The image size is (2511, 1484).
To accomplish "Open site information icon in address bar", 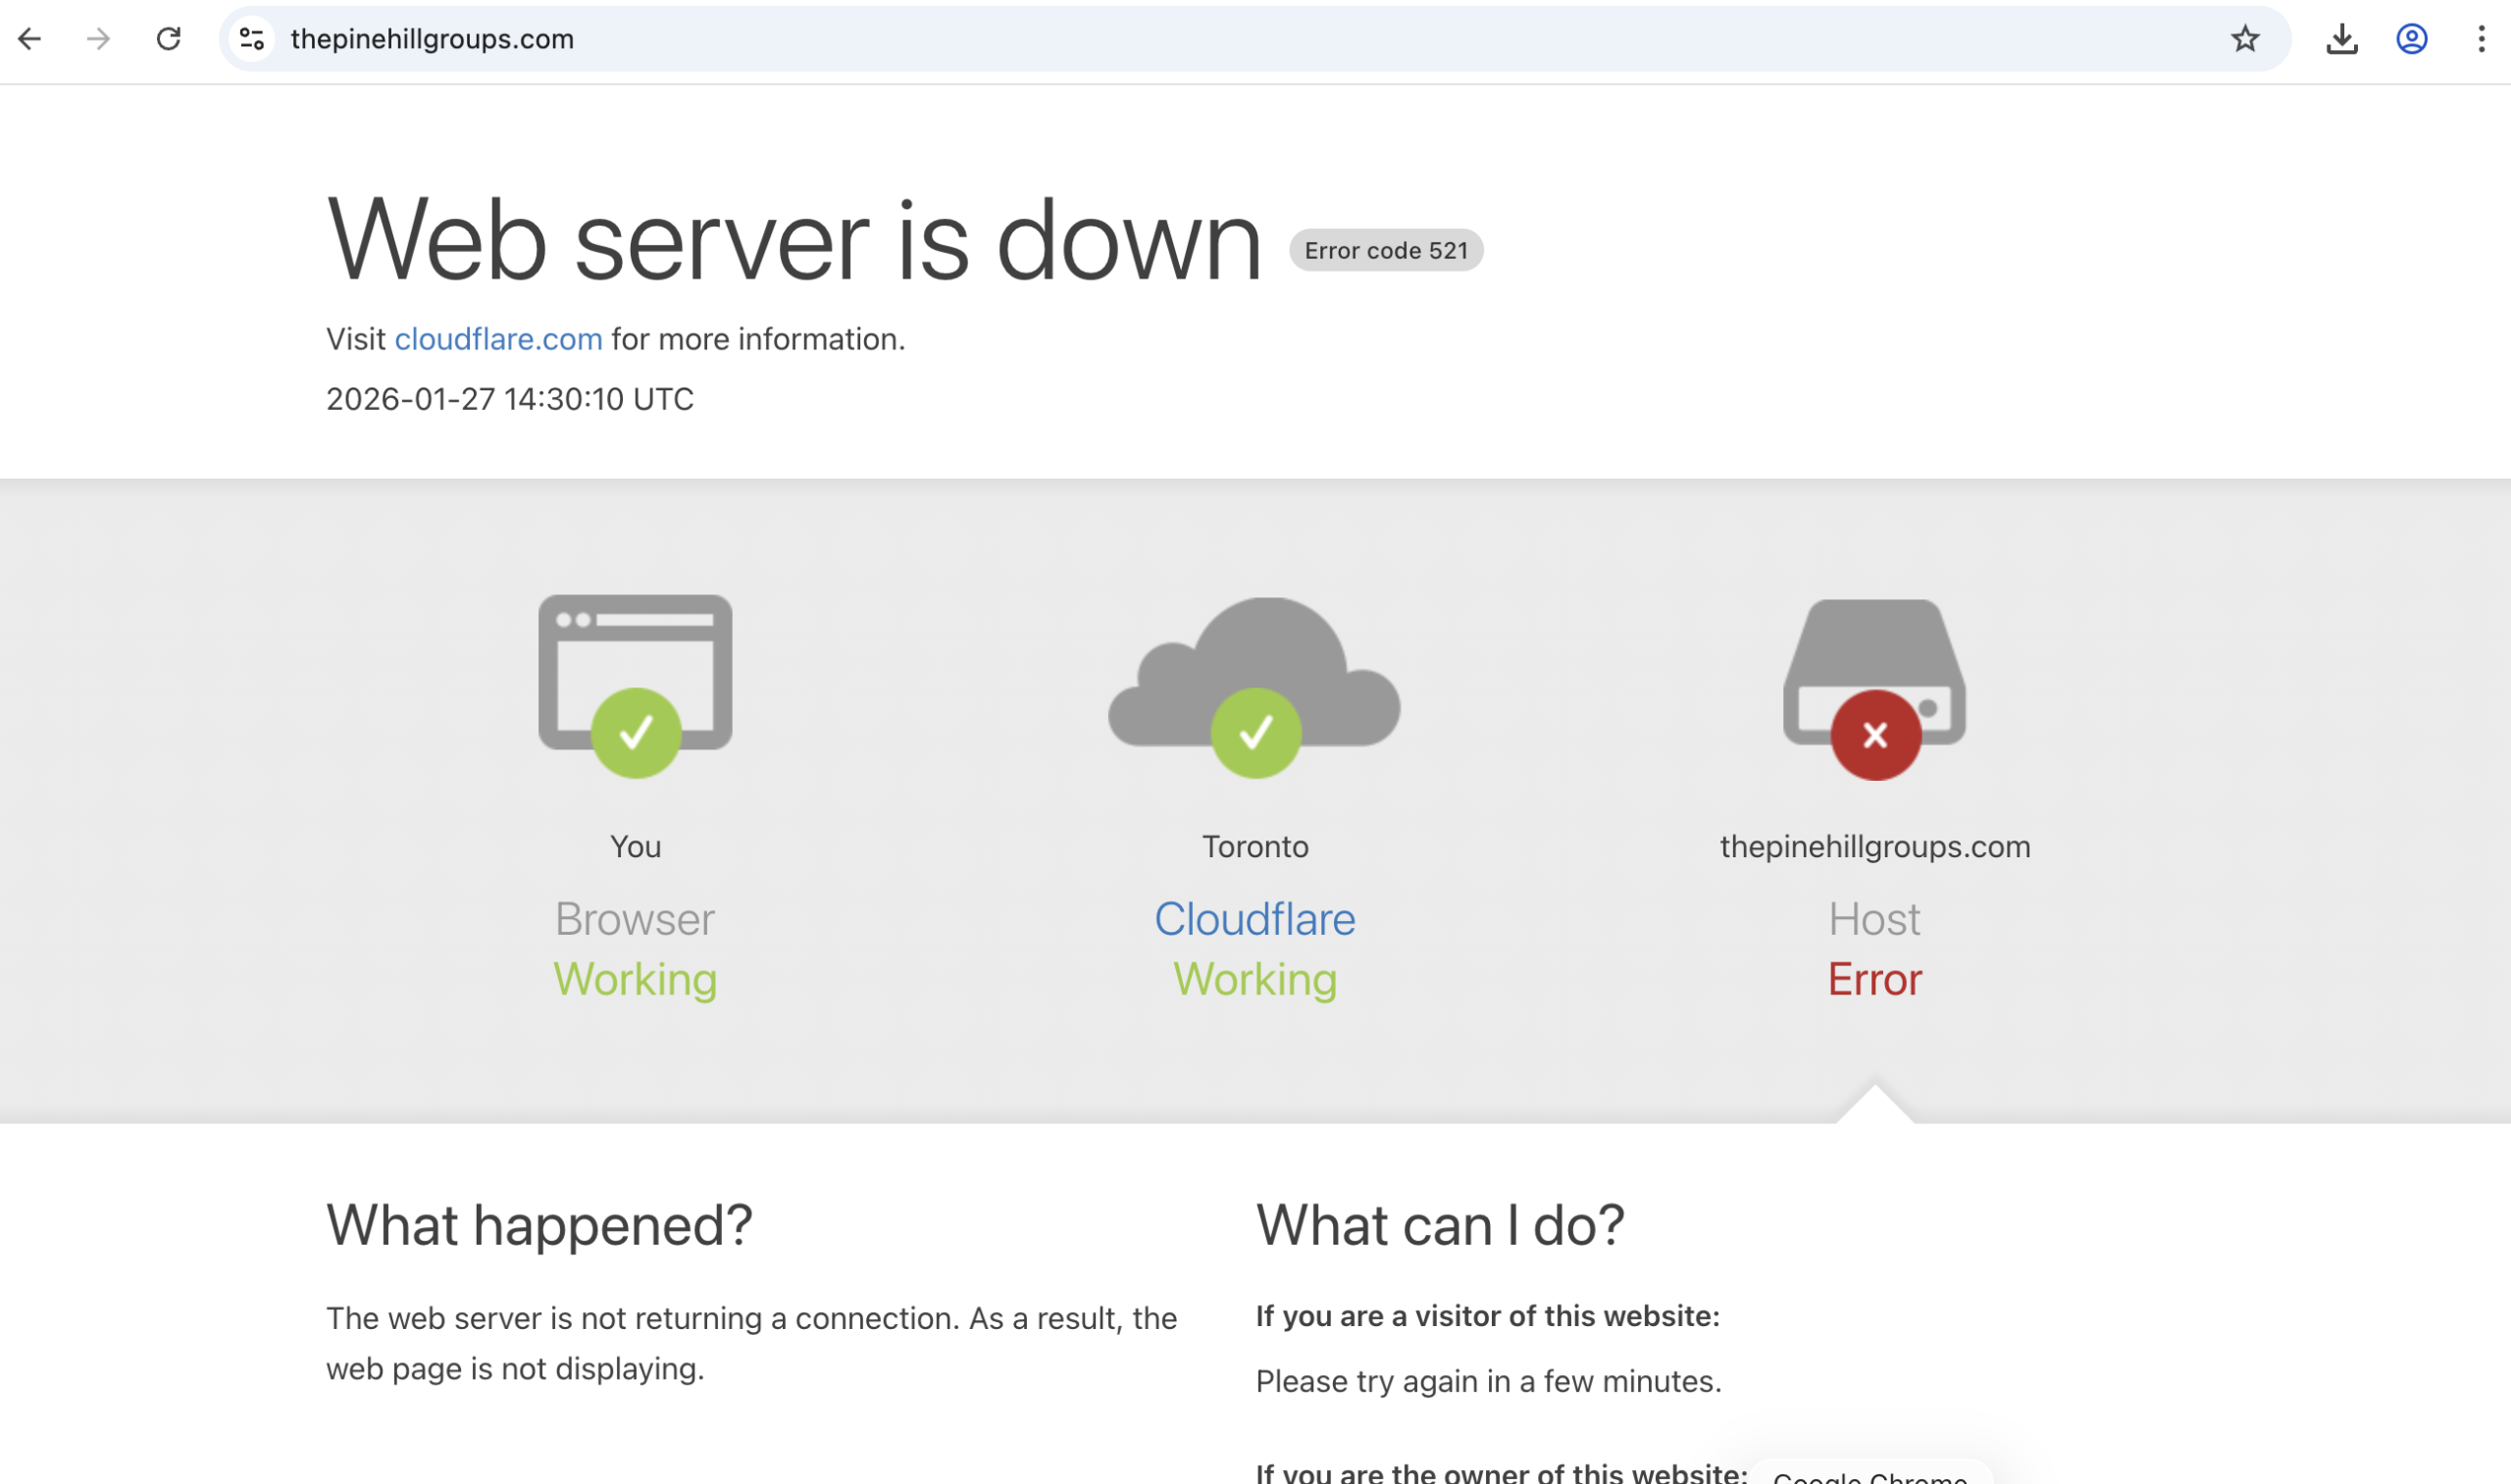I will point(252,39).
